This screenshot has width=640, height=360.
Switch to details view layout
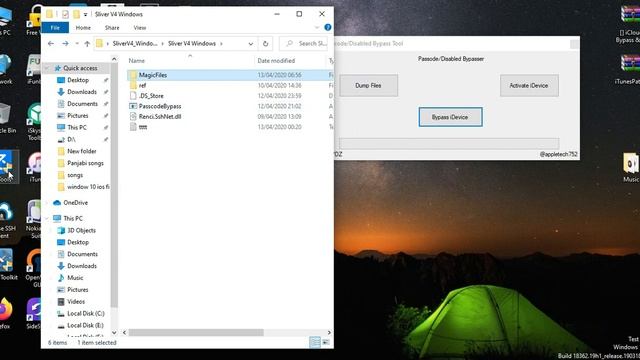[x=315, y=342]
